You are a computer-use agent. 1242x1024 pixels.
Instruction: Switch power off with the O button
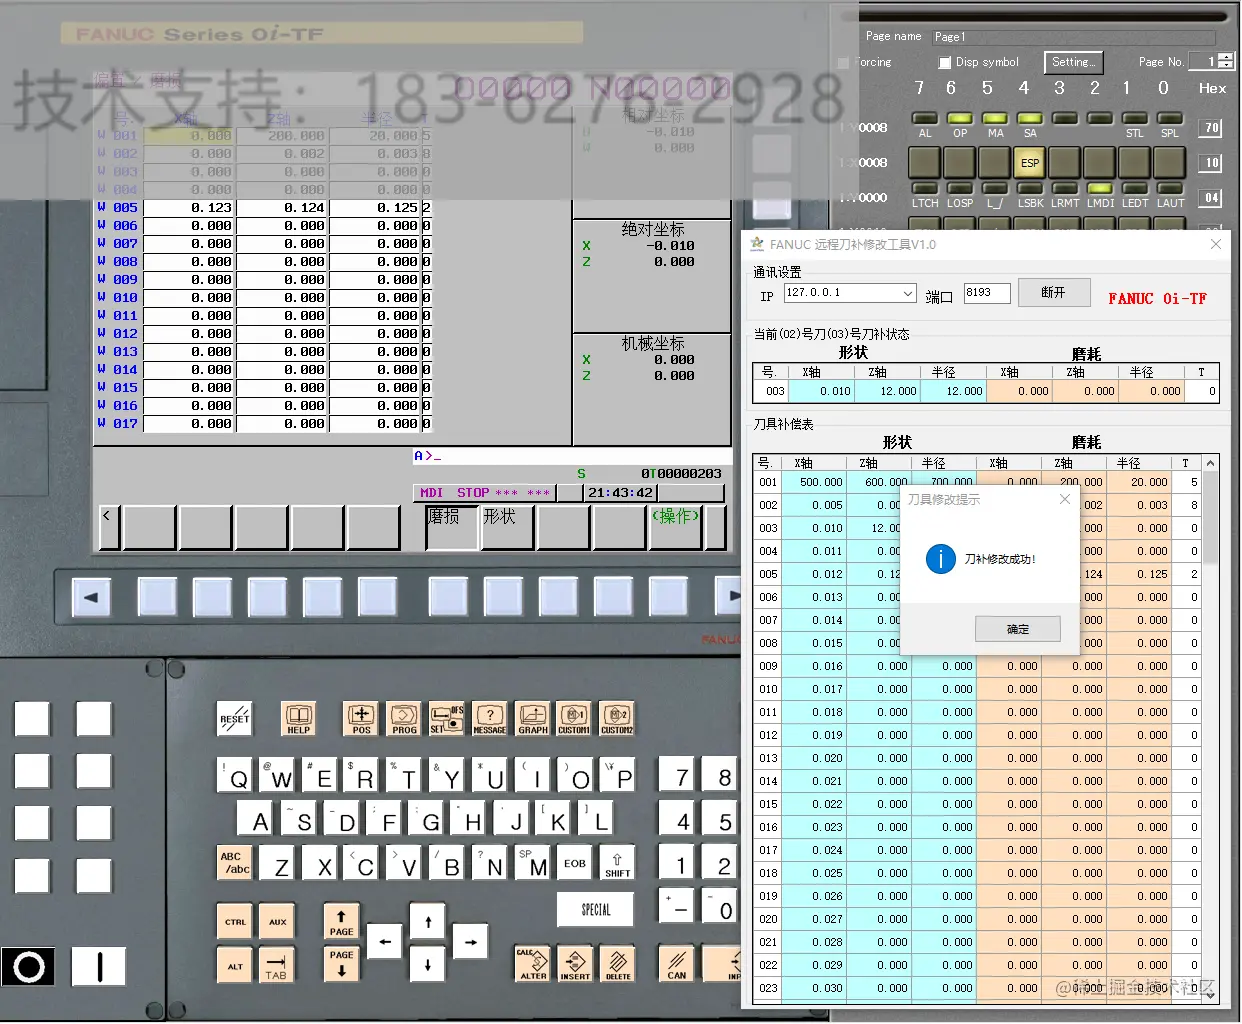click(x=29, y=967)
